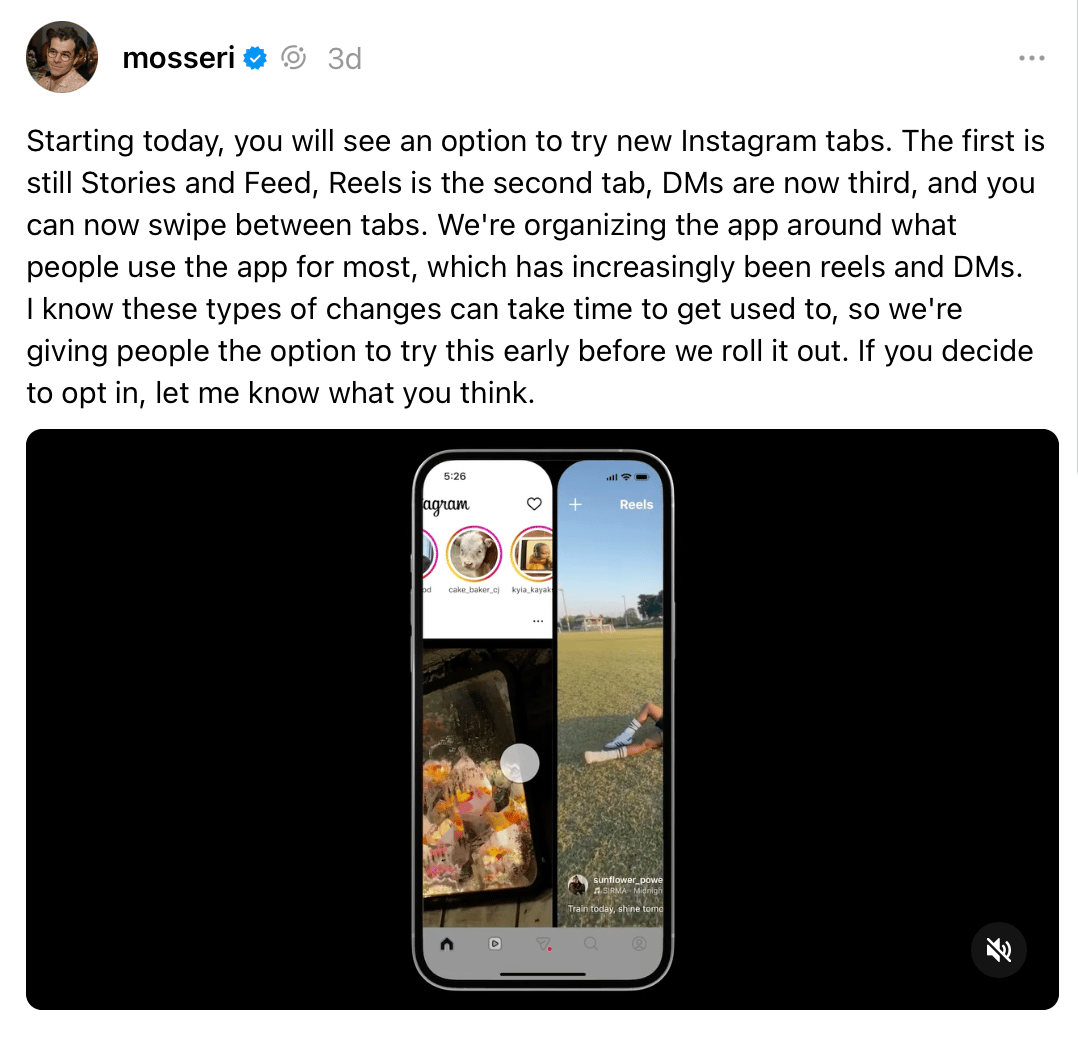Open mosseri's profile picture
Viewport: 1078px width, 1038px height.
pyautogui.click(x=62, y=57)
